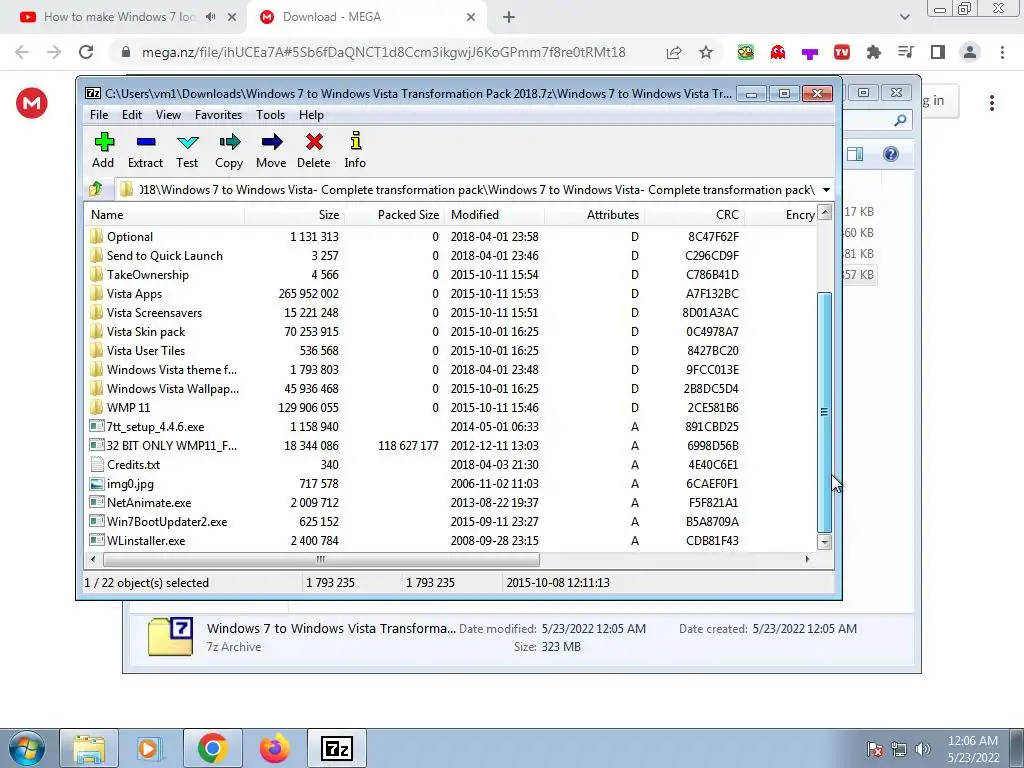The width and height of the screenshot is (1024, 768).
Task: Expand the address path dropdown
Action: click(x=826, y=190)
